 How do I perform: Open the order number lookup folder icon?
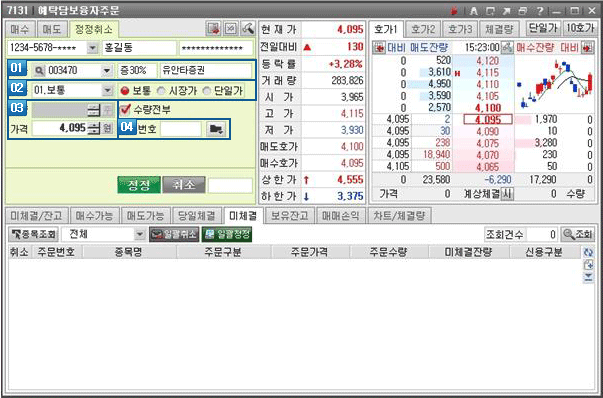coord(216,129)
